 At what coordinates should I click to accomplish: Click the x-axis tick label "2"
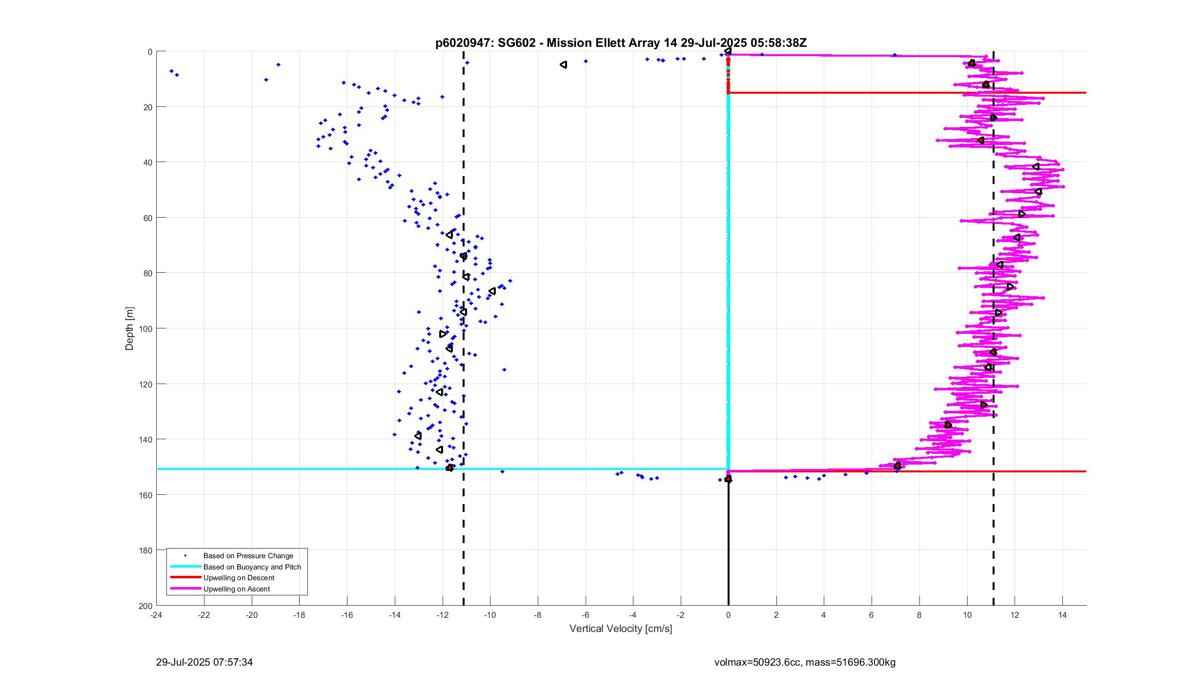click(776, 615)
